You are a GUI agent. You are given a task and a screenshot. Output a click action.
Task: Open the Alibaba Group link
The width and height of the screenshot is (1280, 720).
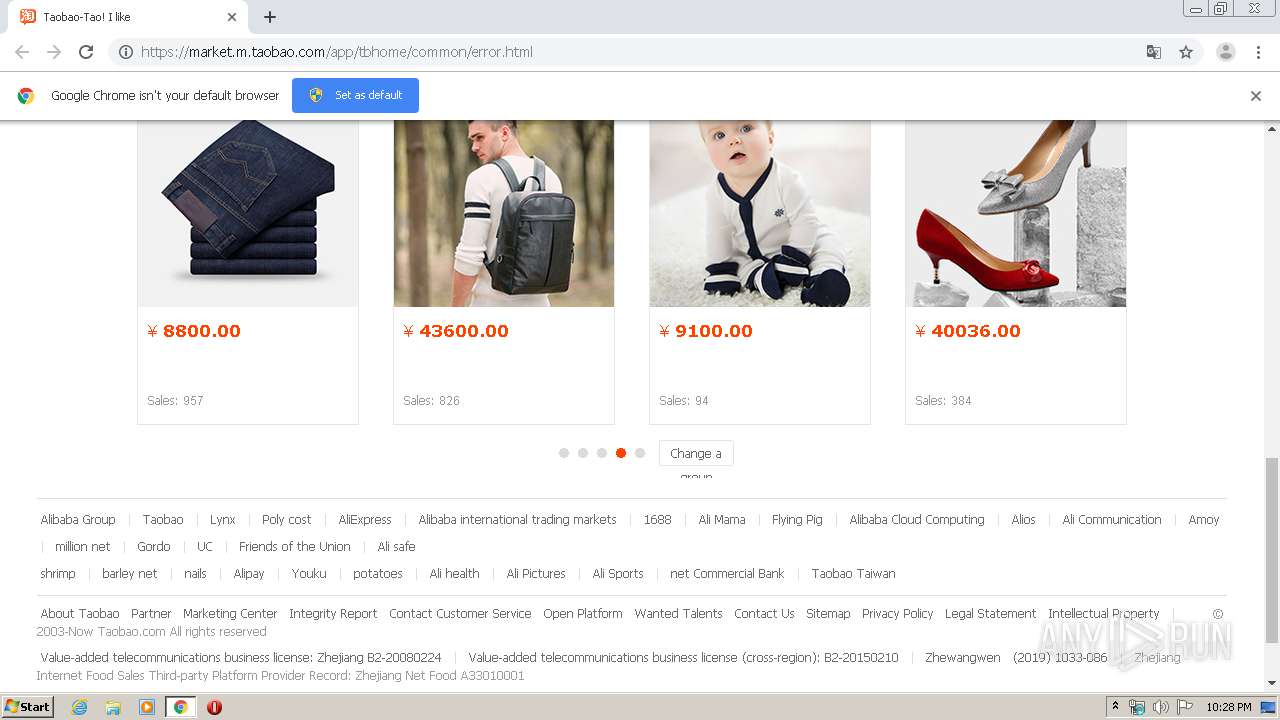pos(78,520)
